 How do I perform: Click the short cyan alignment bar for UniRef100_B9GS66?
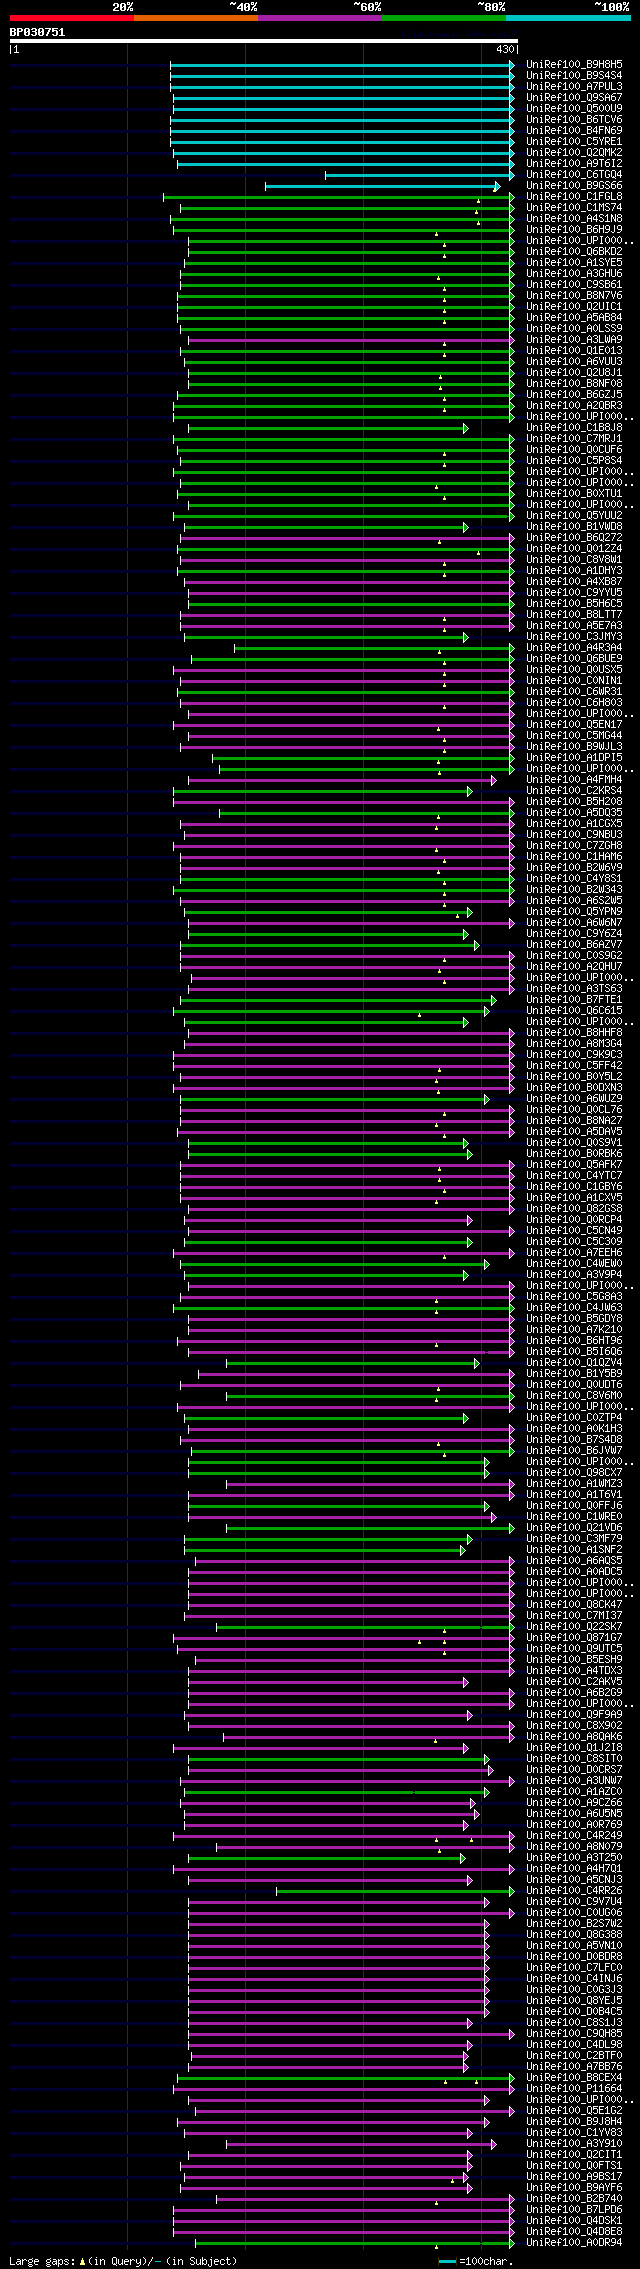382,186
